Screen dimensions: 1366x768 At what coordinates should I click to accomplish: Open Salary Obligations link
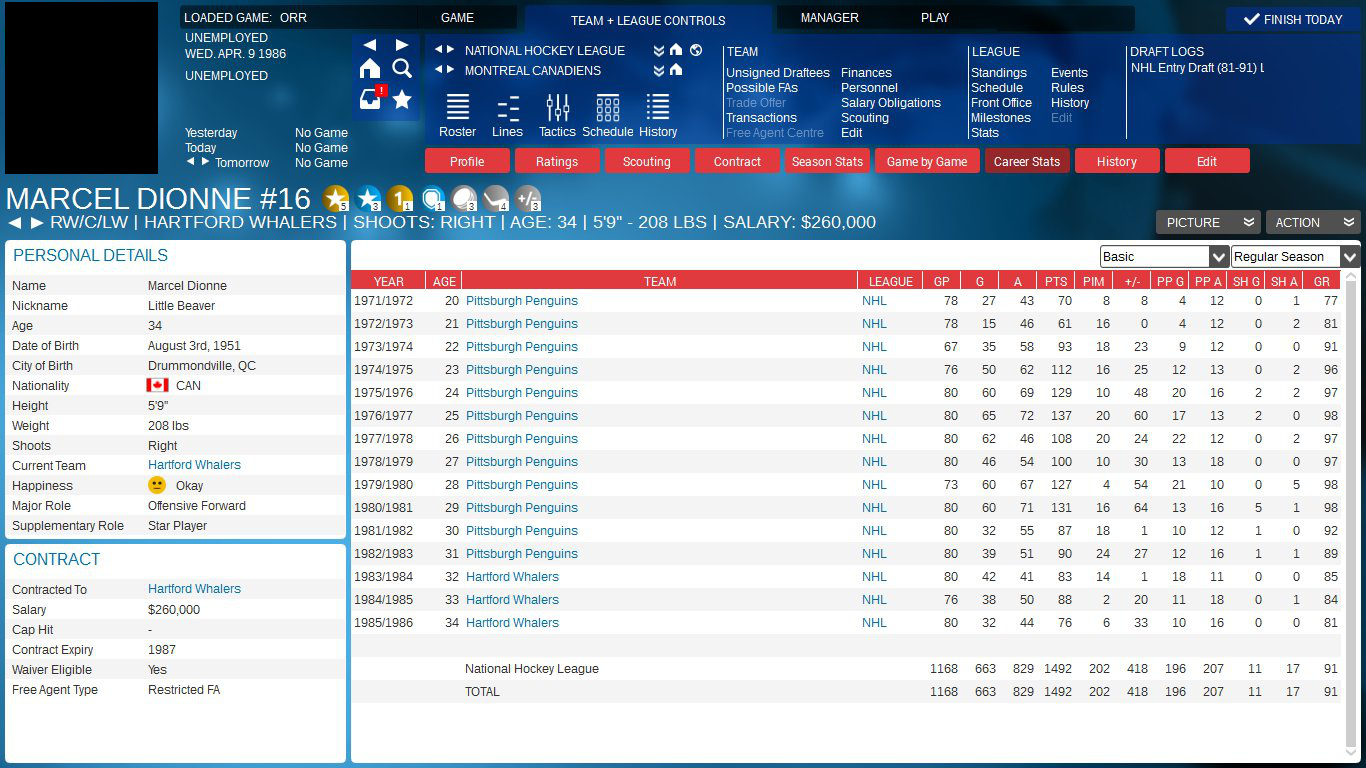click(x=891, y=103)
